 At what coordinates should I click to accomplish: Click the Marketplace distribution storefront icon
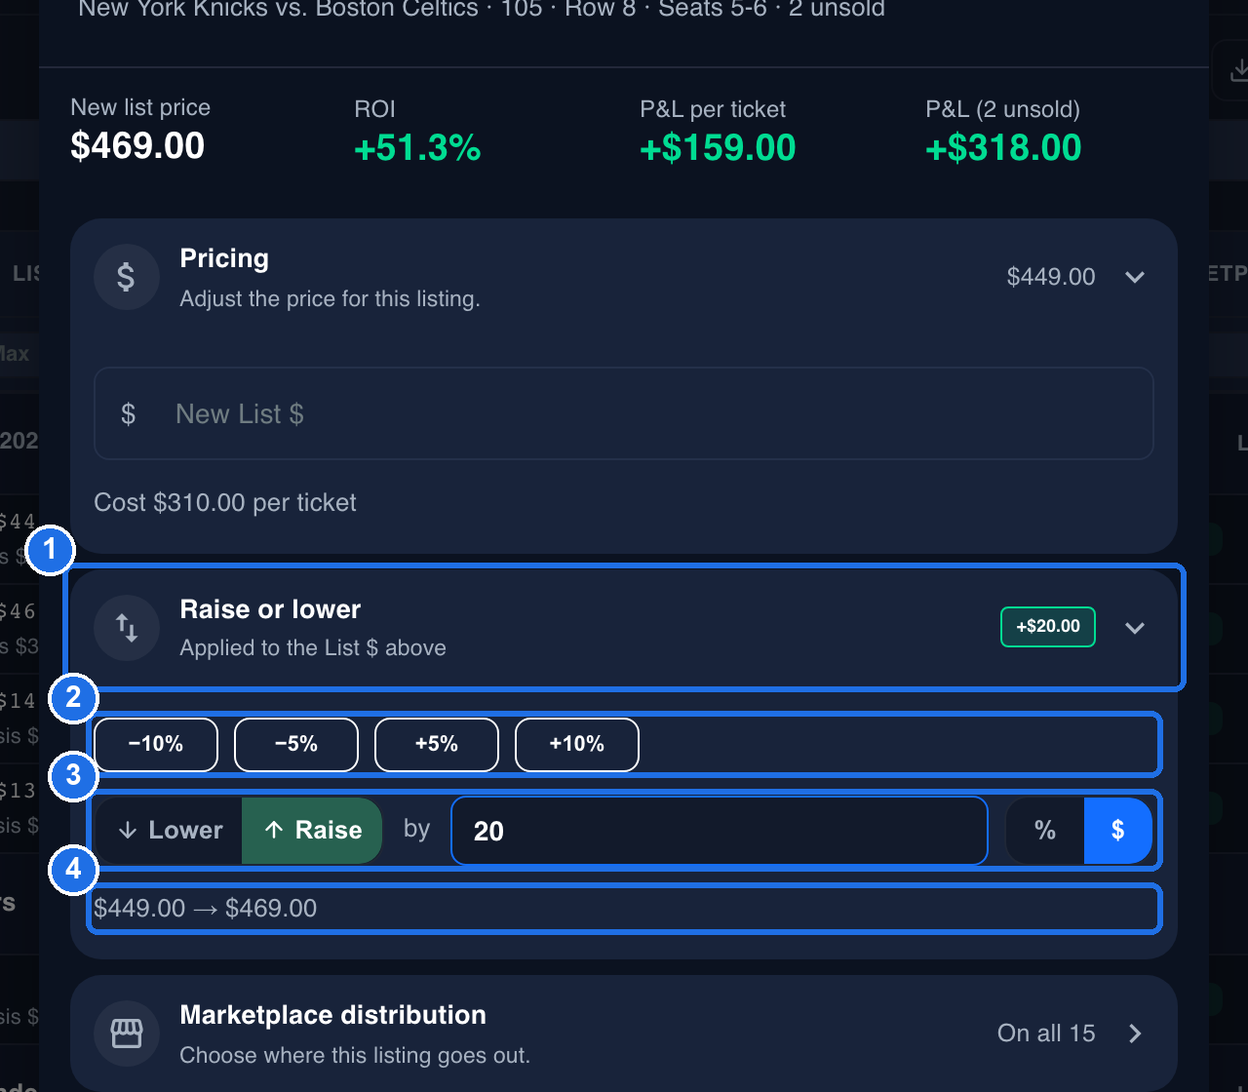[x=126, y=1034]
